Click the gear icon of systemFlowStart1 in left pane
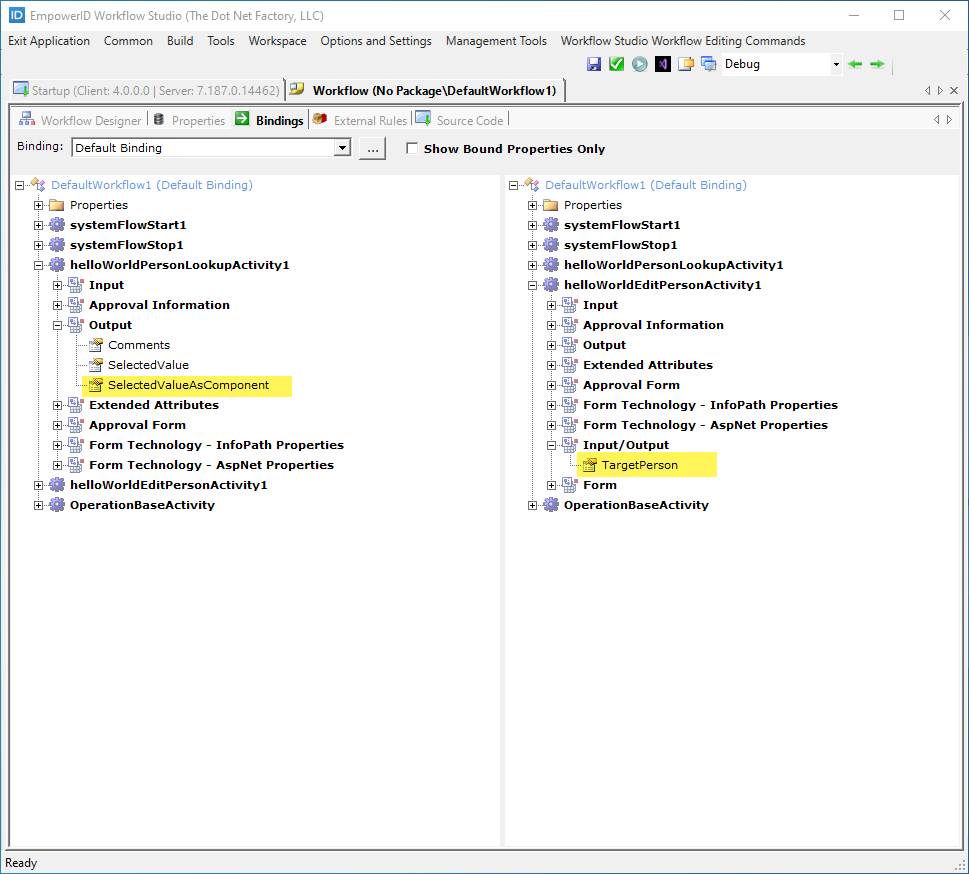This screenshot has width=969, height=874. 57,225
